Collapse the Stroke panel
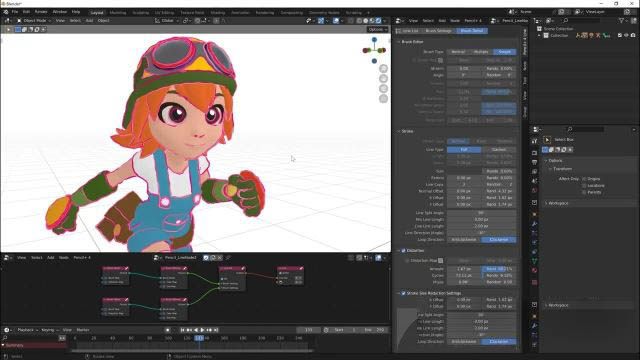Image resolution: width=640 pixels, height=360 pixels. pyautogui.click(x=399, y=131)
